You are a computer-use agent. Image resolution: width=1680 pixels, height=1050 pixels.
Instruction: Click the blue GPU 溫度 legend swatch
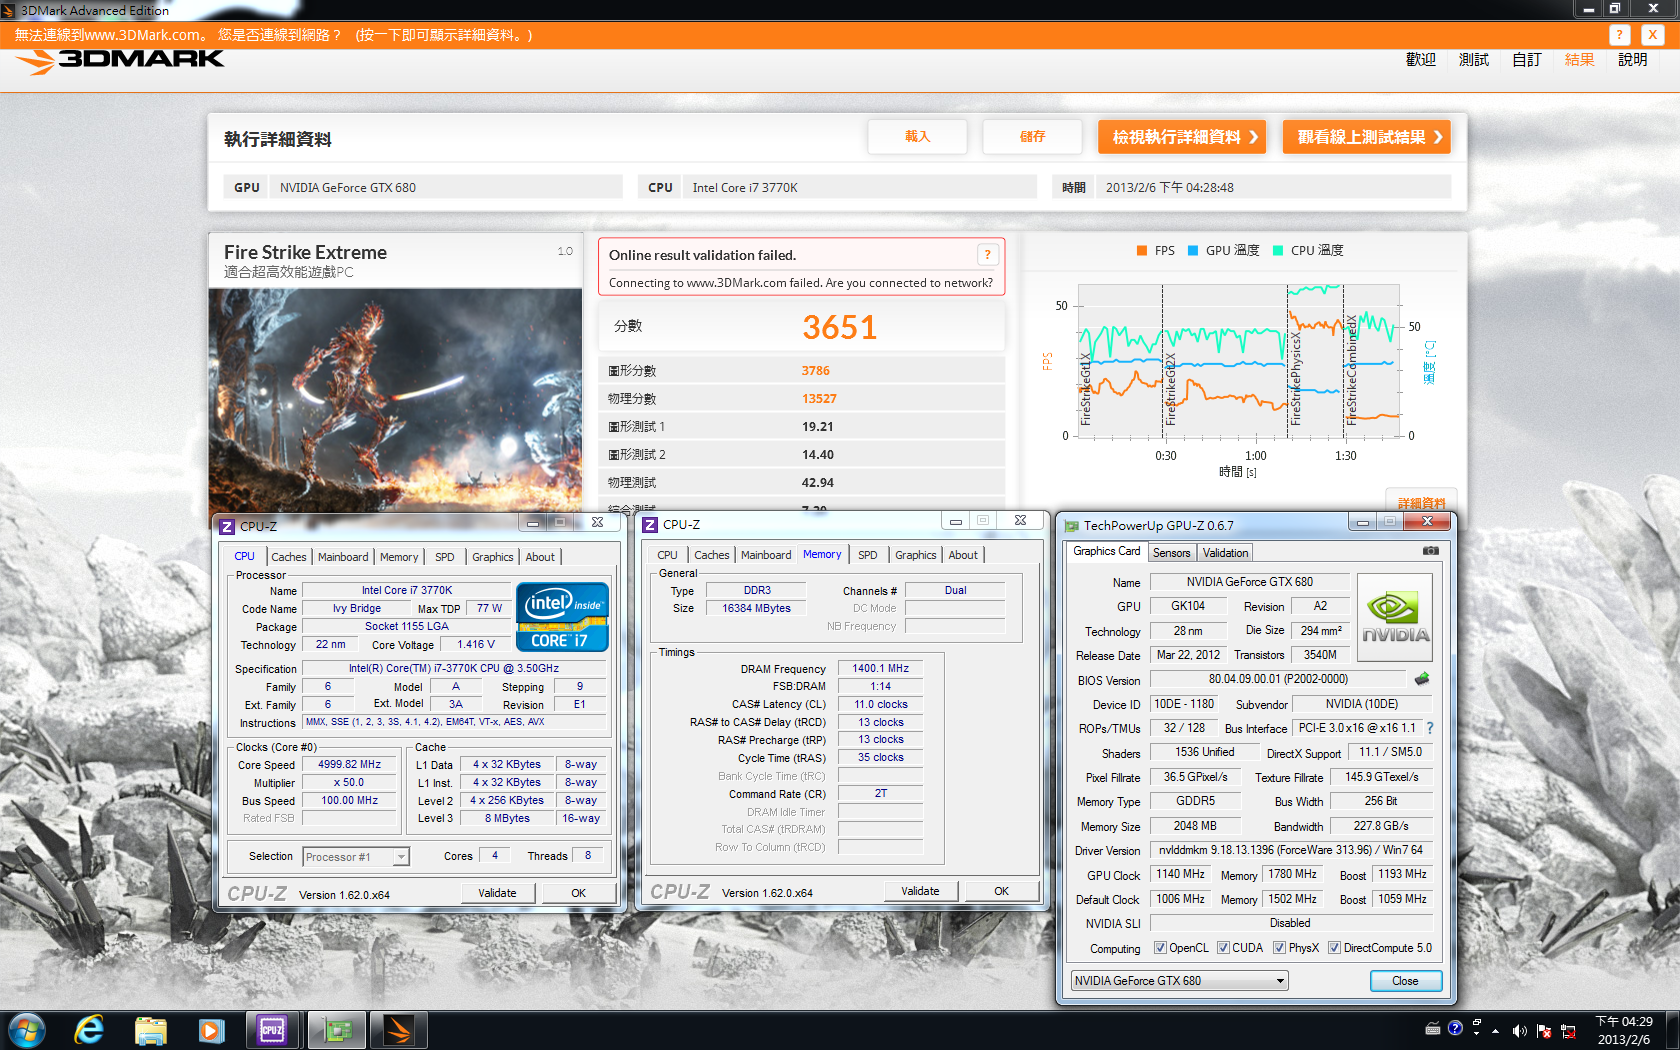(x=1192, y=250)
